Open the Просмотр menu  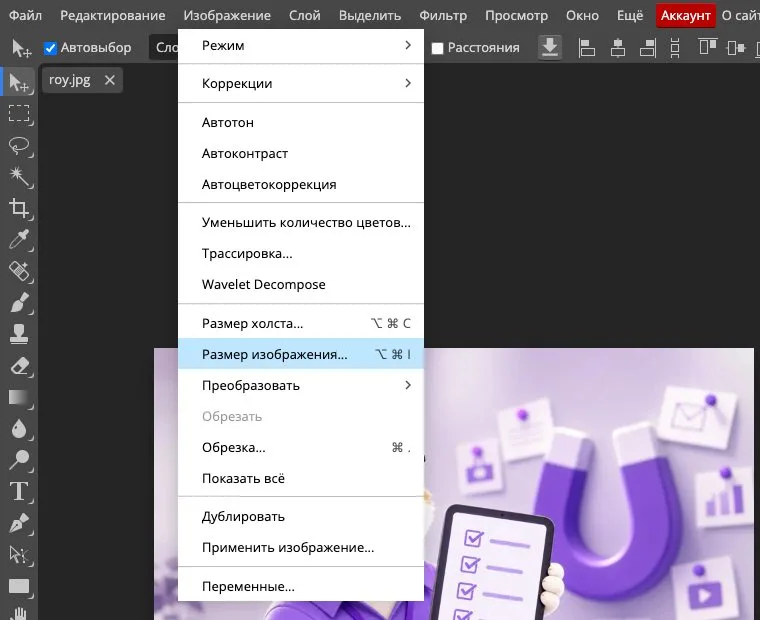pyautogui.click(x=516, y=16)
